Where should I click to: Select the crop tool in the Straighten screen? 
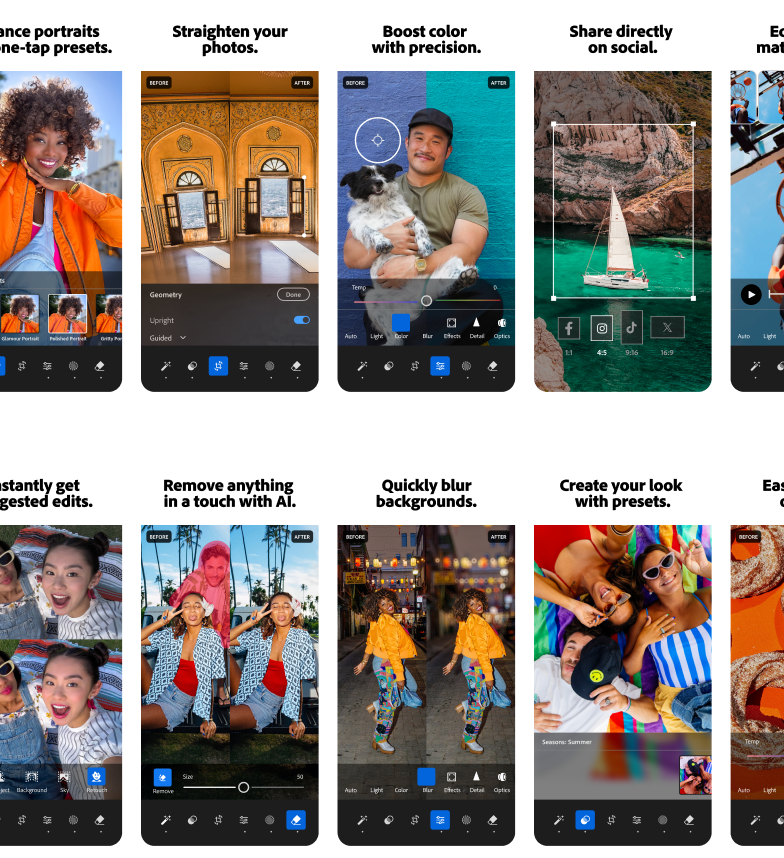[218, 366]
